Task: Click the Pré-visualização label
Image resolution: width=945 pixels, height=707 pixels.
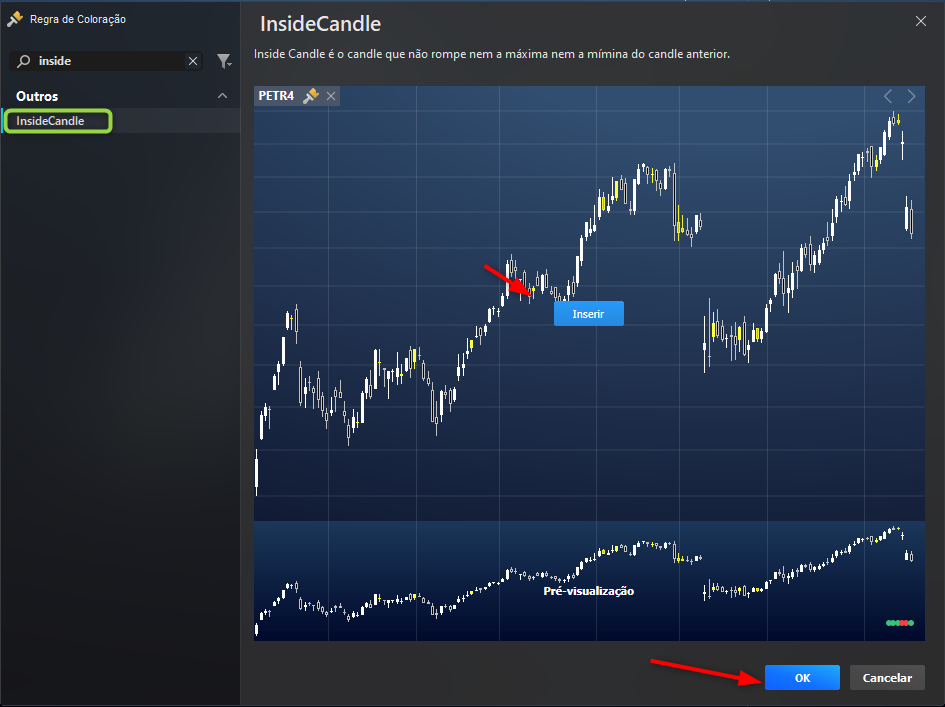Action: [x=588, y=591]
